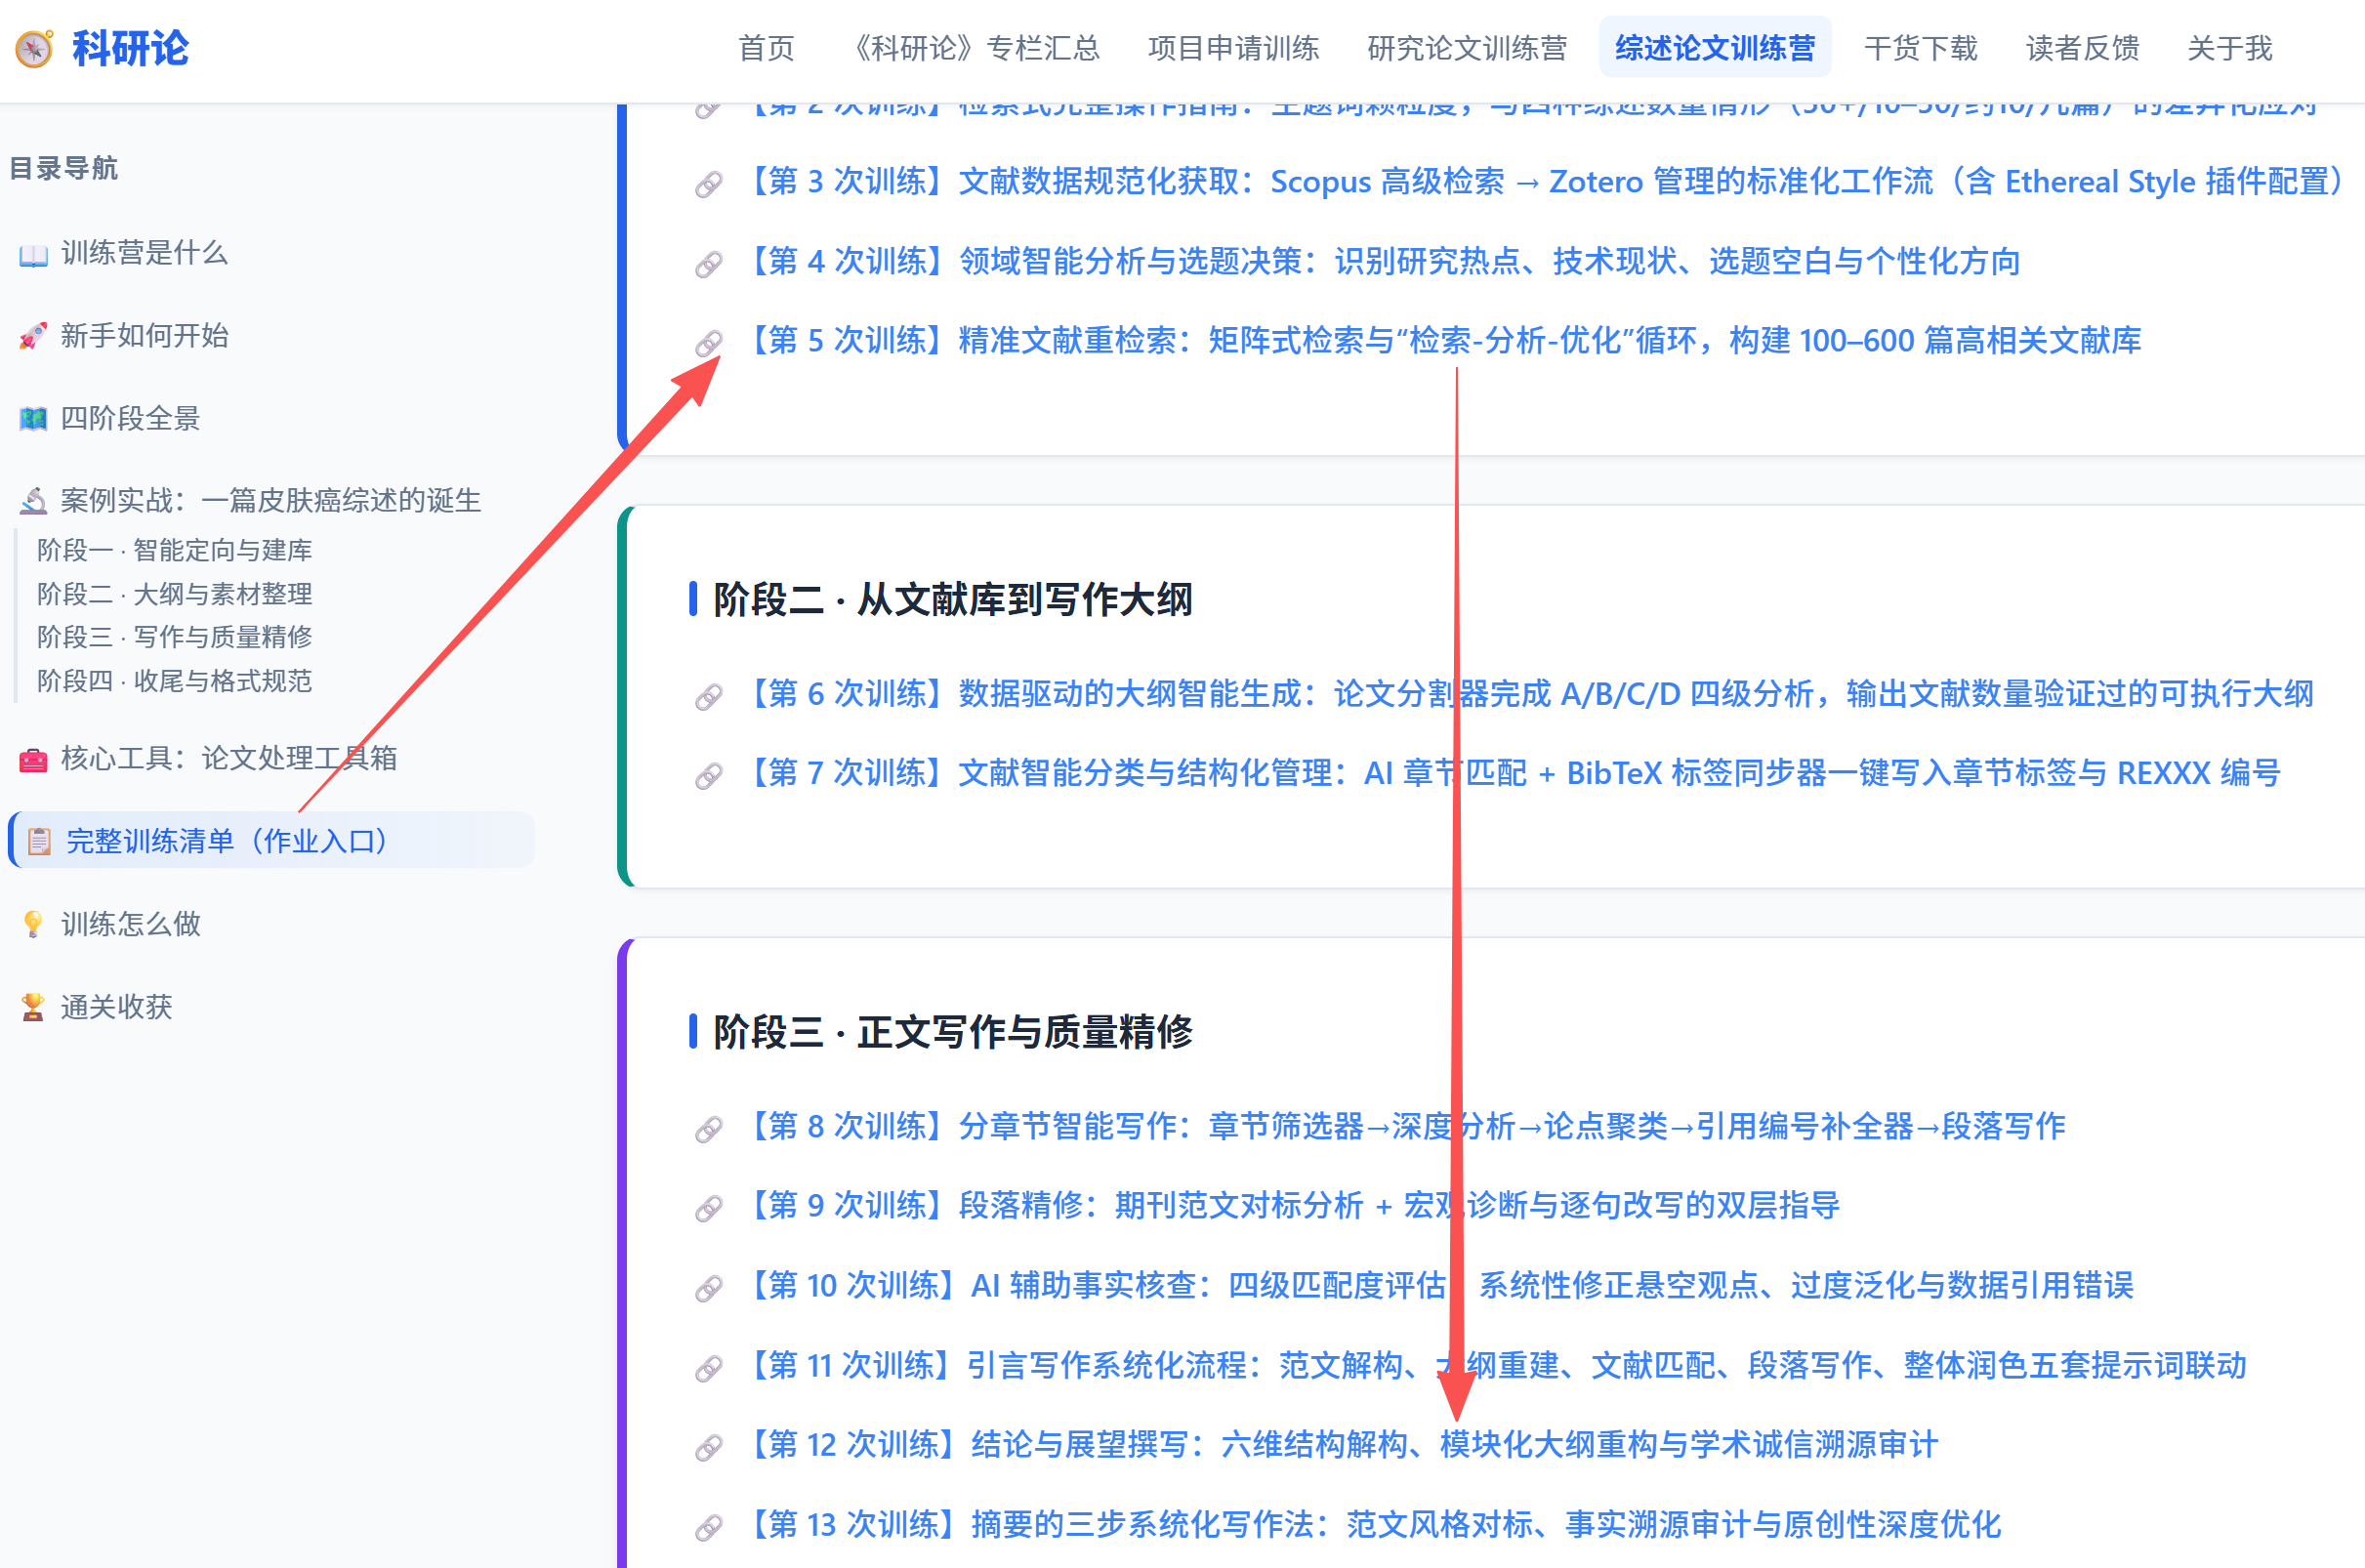
Task: Open 第 3 次训练 Scopus Zotero workflow link
Action: pos(1548,182)
